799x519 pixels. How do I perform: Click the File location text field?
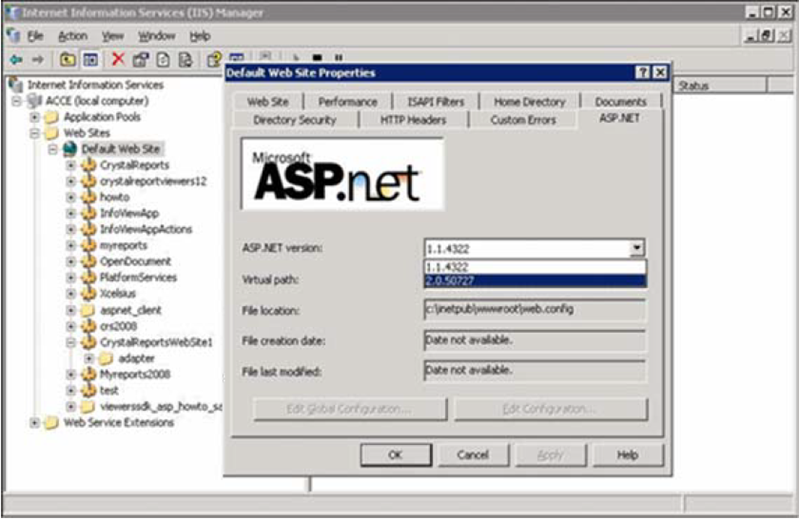(534, 310)
